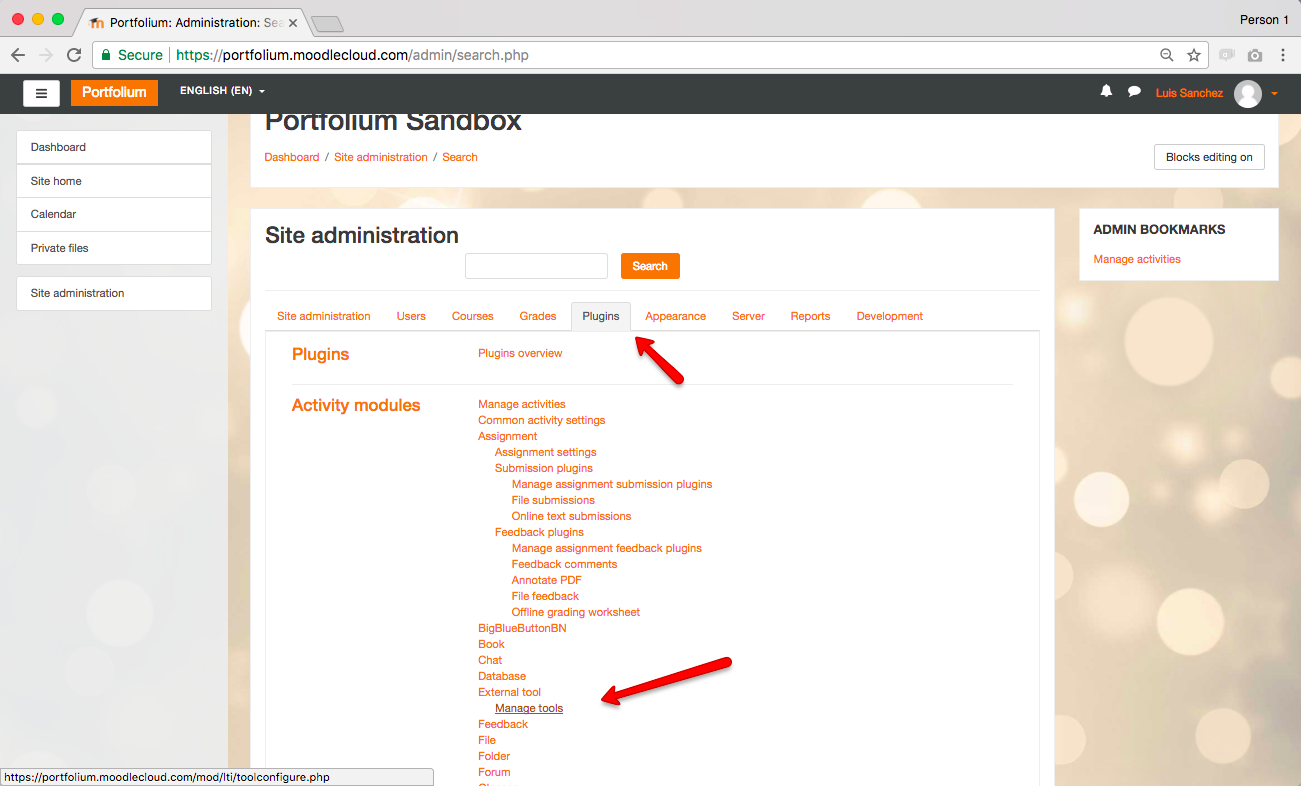Switch to the Development tab
The height and width of the screenshot is (786, 1301).
tap(890, 316)
